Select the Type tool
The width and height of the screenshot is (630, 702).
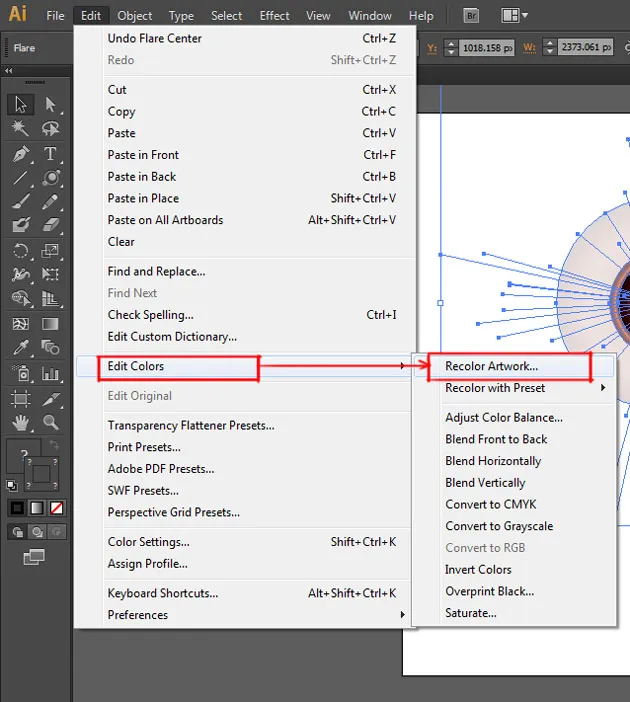click(50, 155)
